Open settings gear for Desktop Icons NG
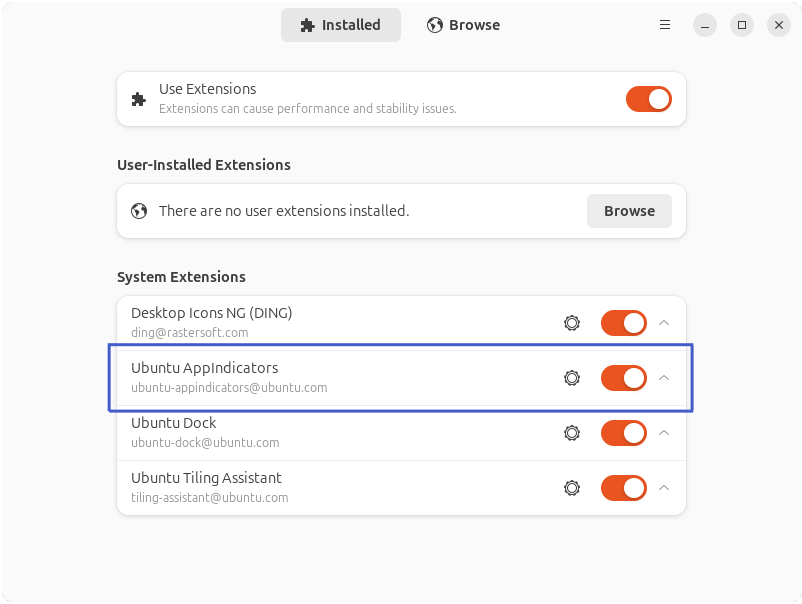 pos(572,323)
